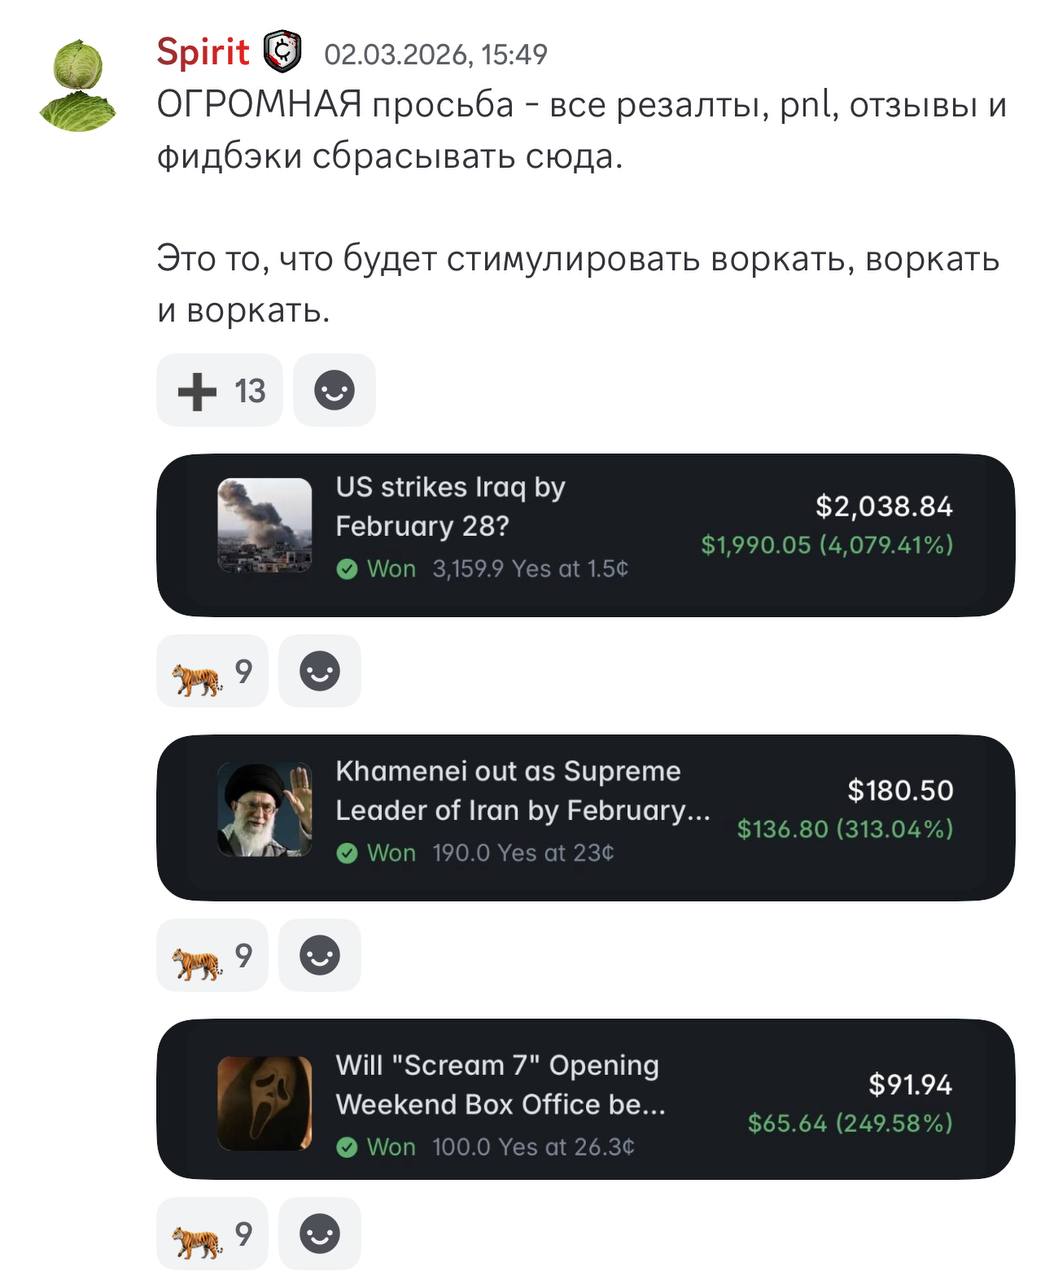Click the Spirit username

coord(203,51)
